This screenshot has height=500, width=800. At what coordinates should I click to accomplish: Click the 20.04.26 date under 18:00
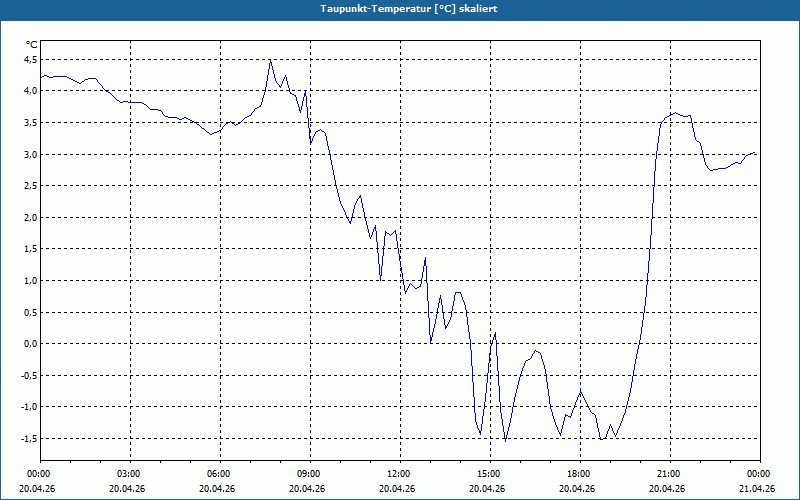[577, 488]
